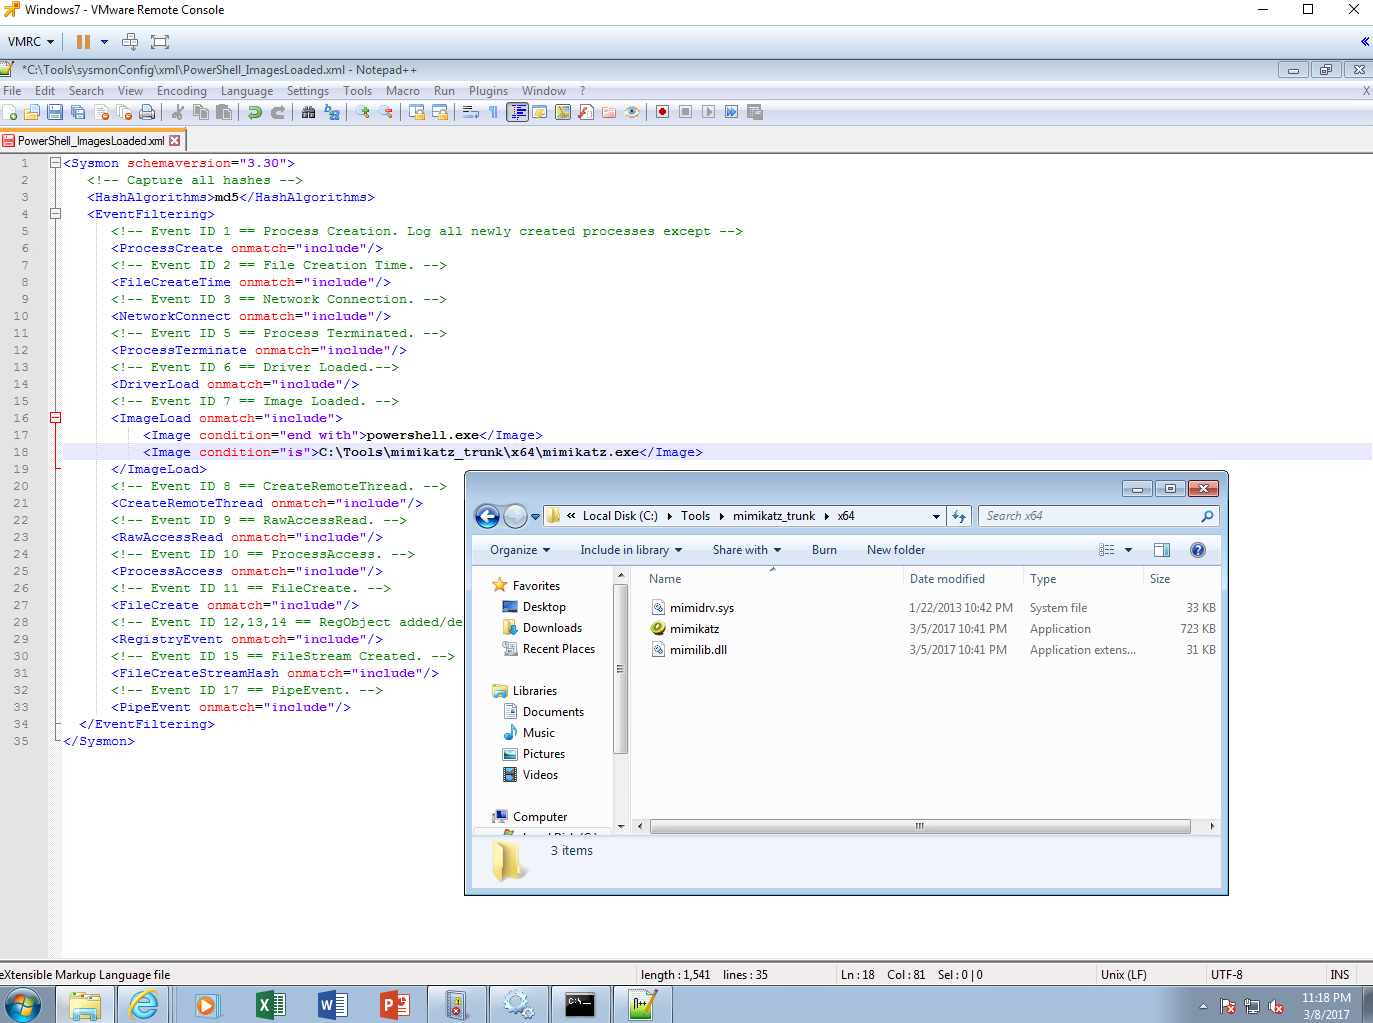Toggle Show All Characters pilcrow icon
Screen dimensions: 1373x1023
click(493, 112)
